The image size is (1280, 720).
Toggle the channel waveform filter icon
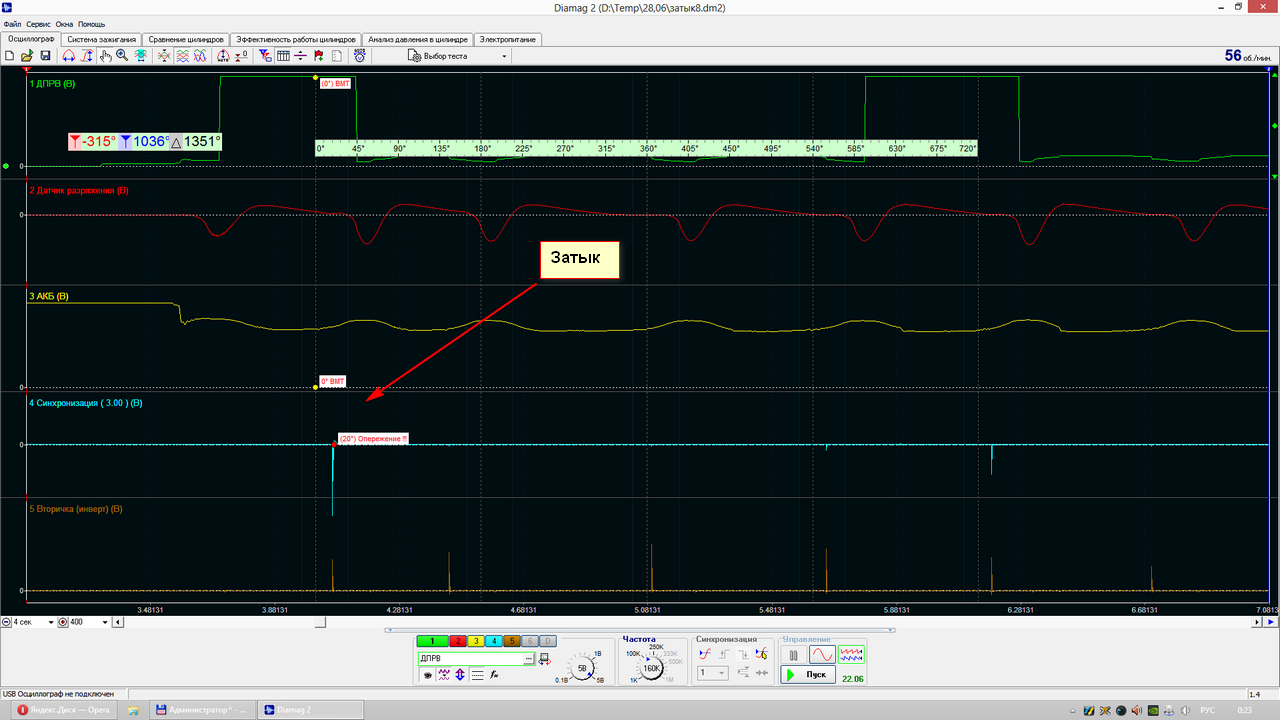pos(445,675)
